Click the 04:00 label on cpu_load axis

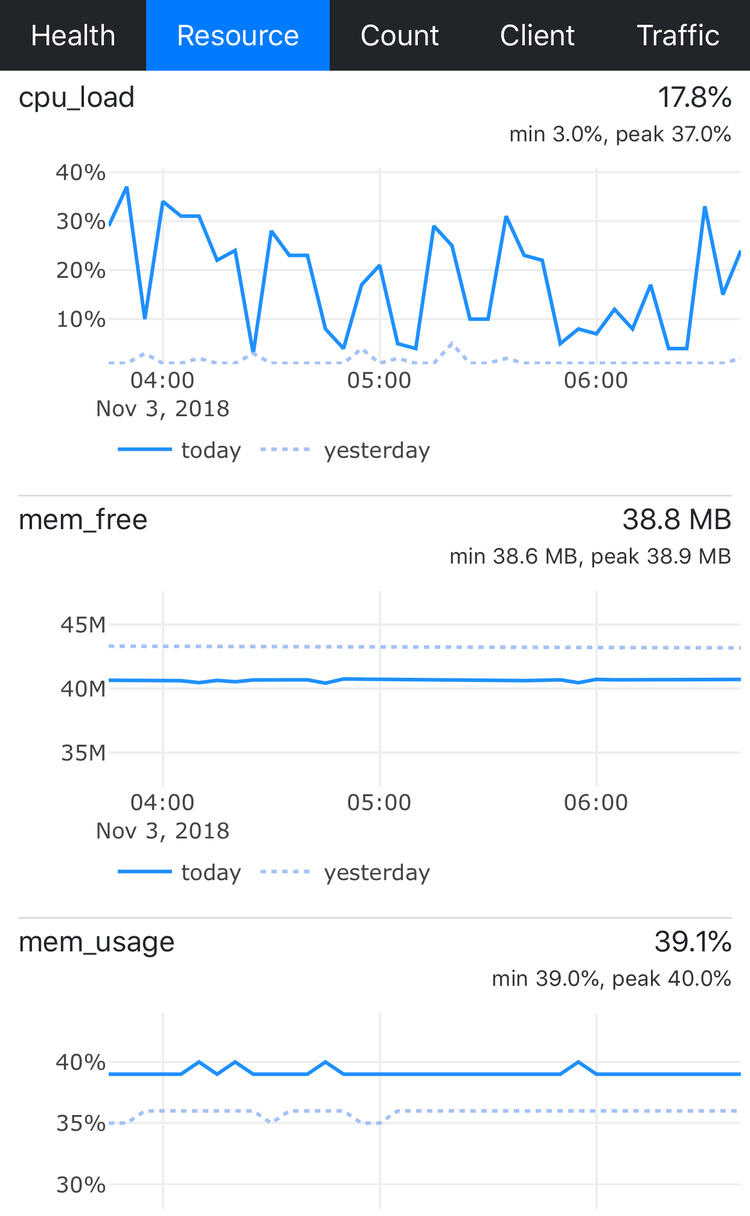(x=162, y=380)
